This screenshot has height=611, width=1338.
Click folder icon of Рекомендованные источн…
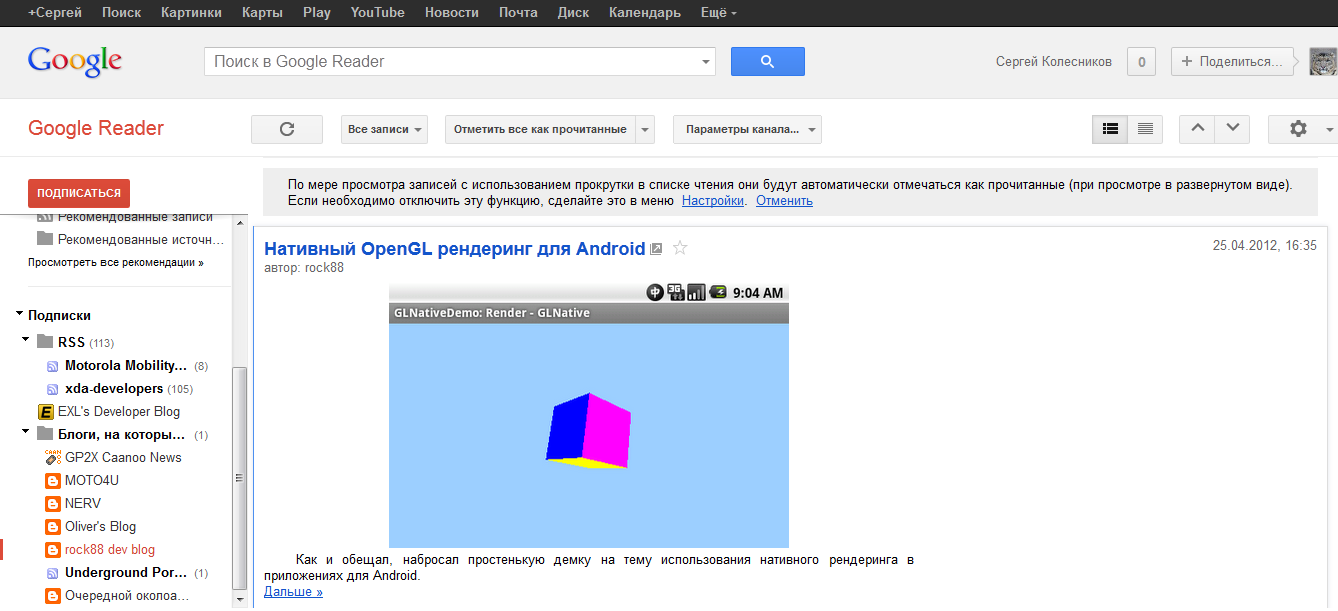45,239
